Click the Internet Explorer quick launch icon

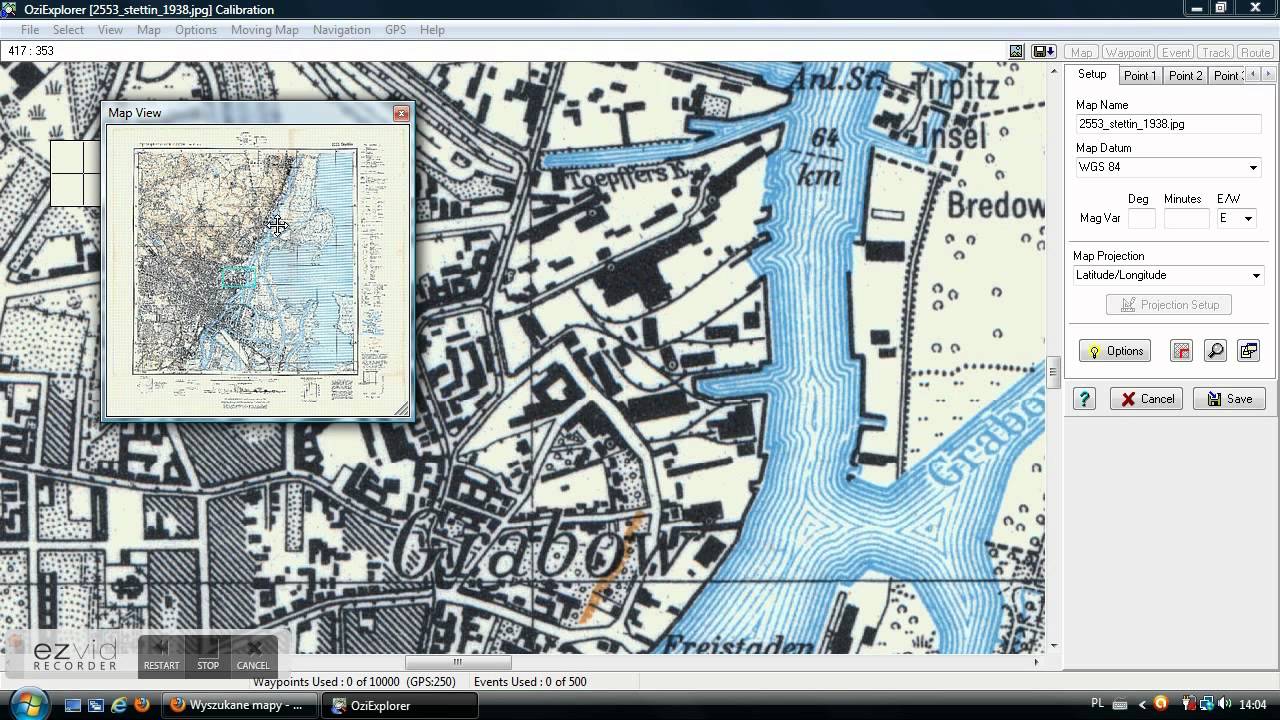(119, 705)
